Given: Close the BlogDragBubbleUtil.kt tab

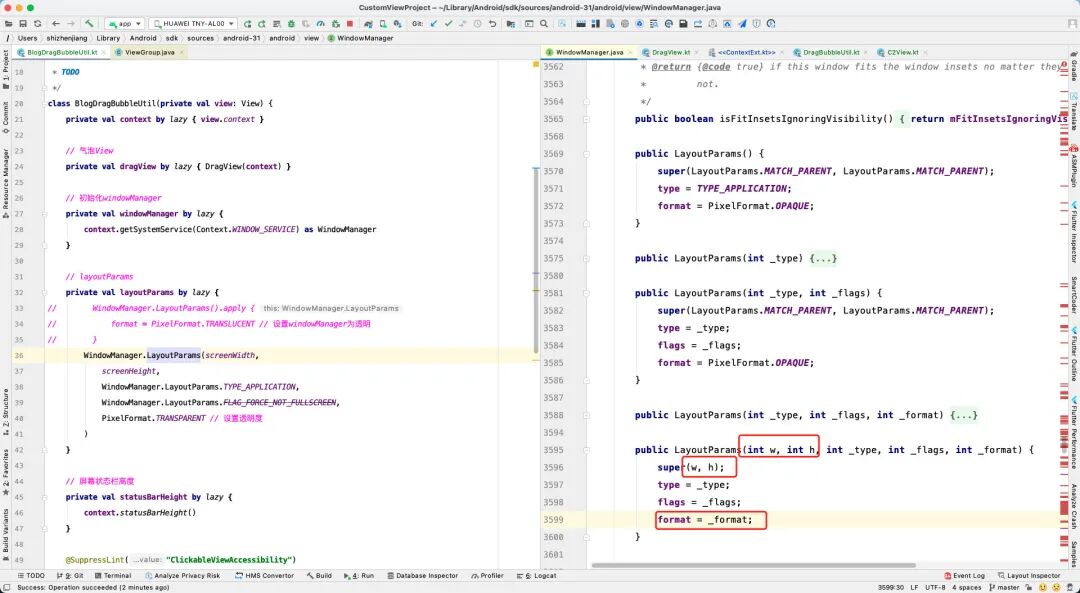Looking at the screenshot, I should [105, 52].
